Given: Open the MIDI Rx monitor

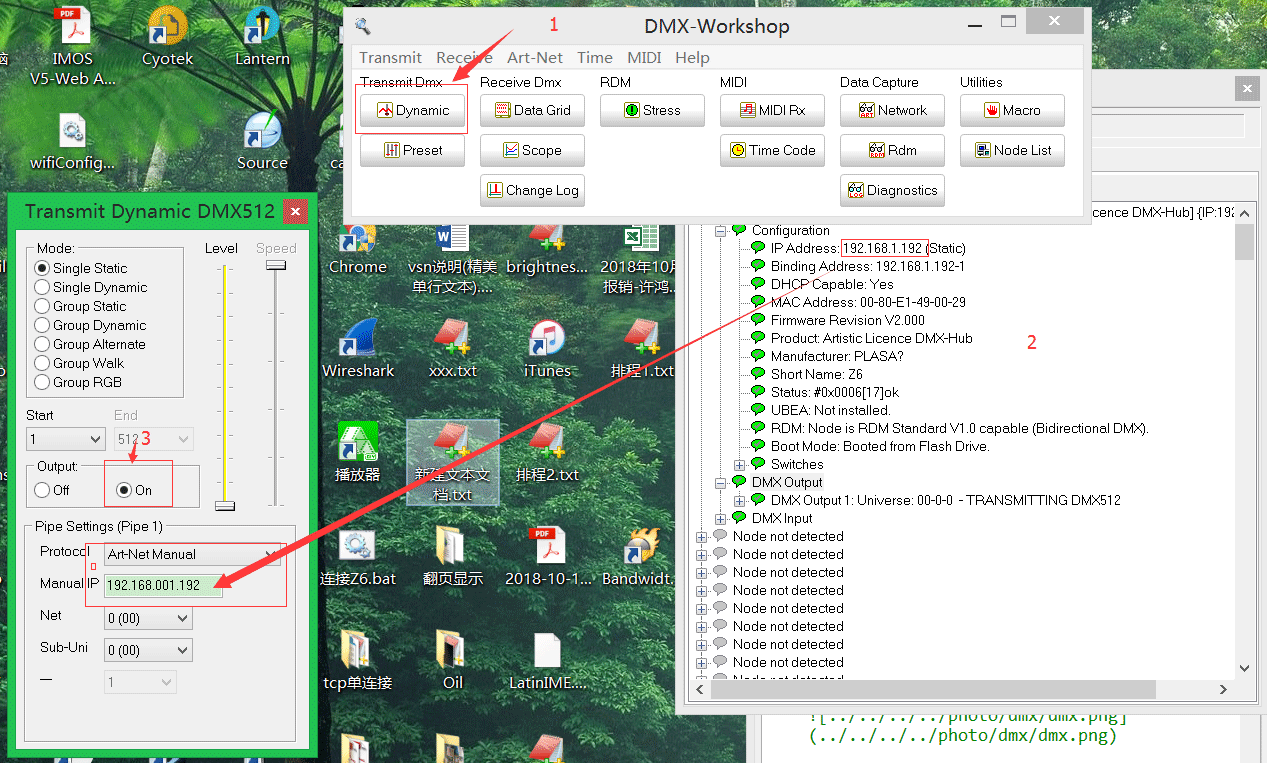Looking at the screenshot, I should [772, 110].
